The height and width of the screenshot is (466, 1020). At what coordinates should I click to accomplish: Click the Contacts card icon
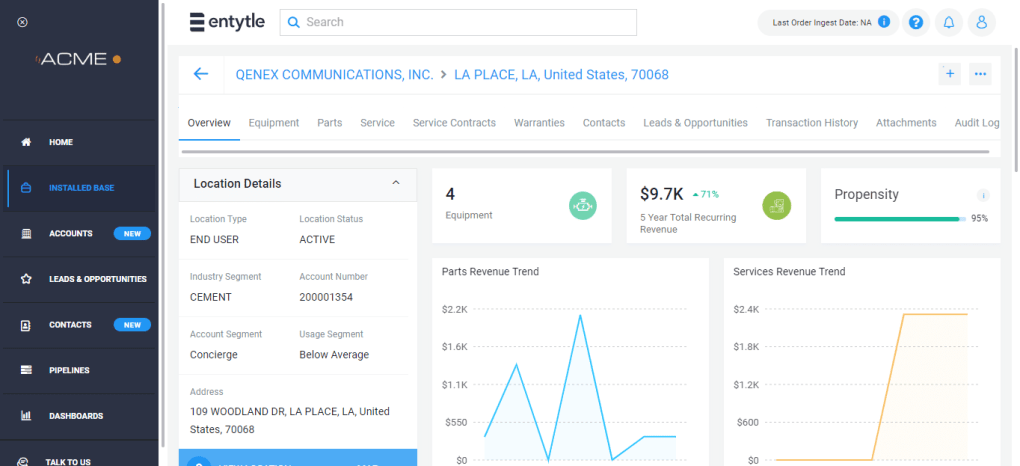click(26, 325)
